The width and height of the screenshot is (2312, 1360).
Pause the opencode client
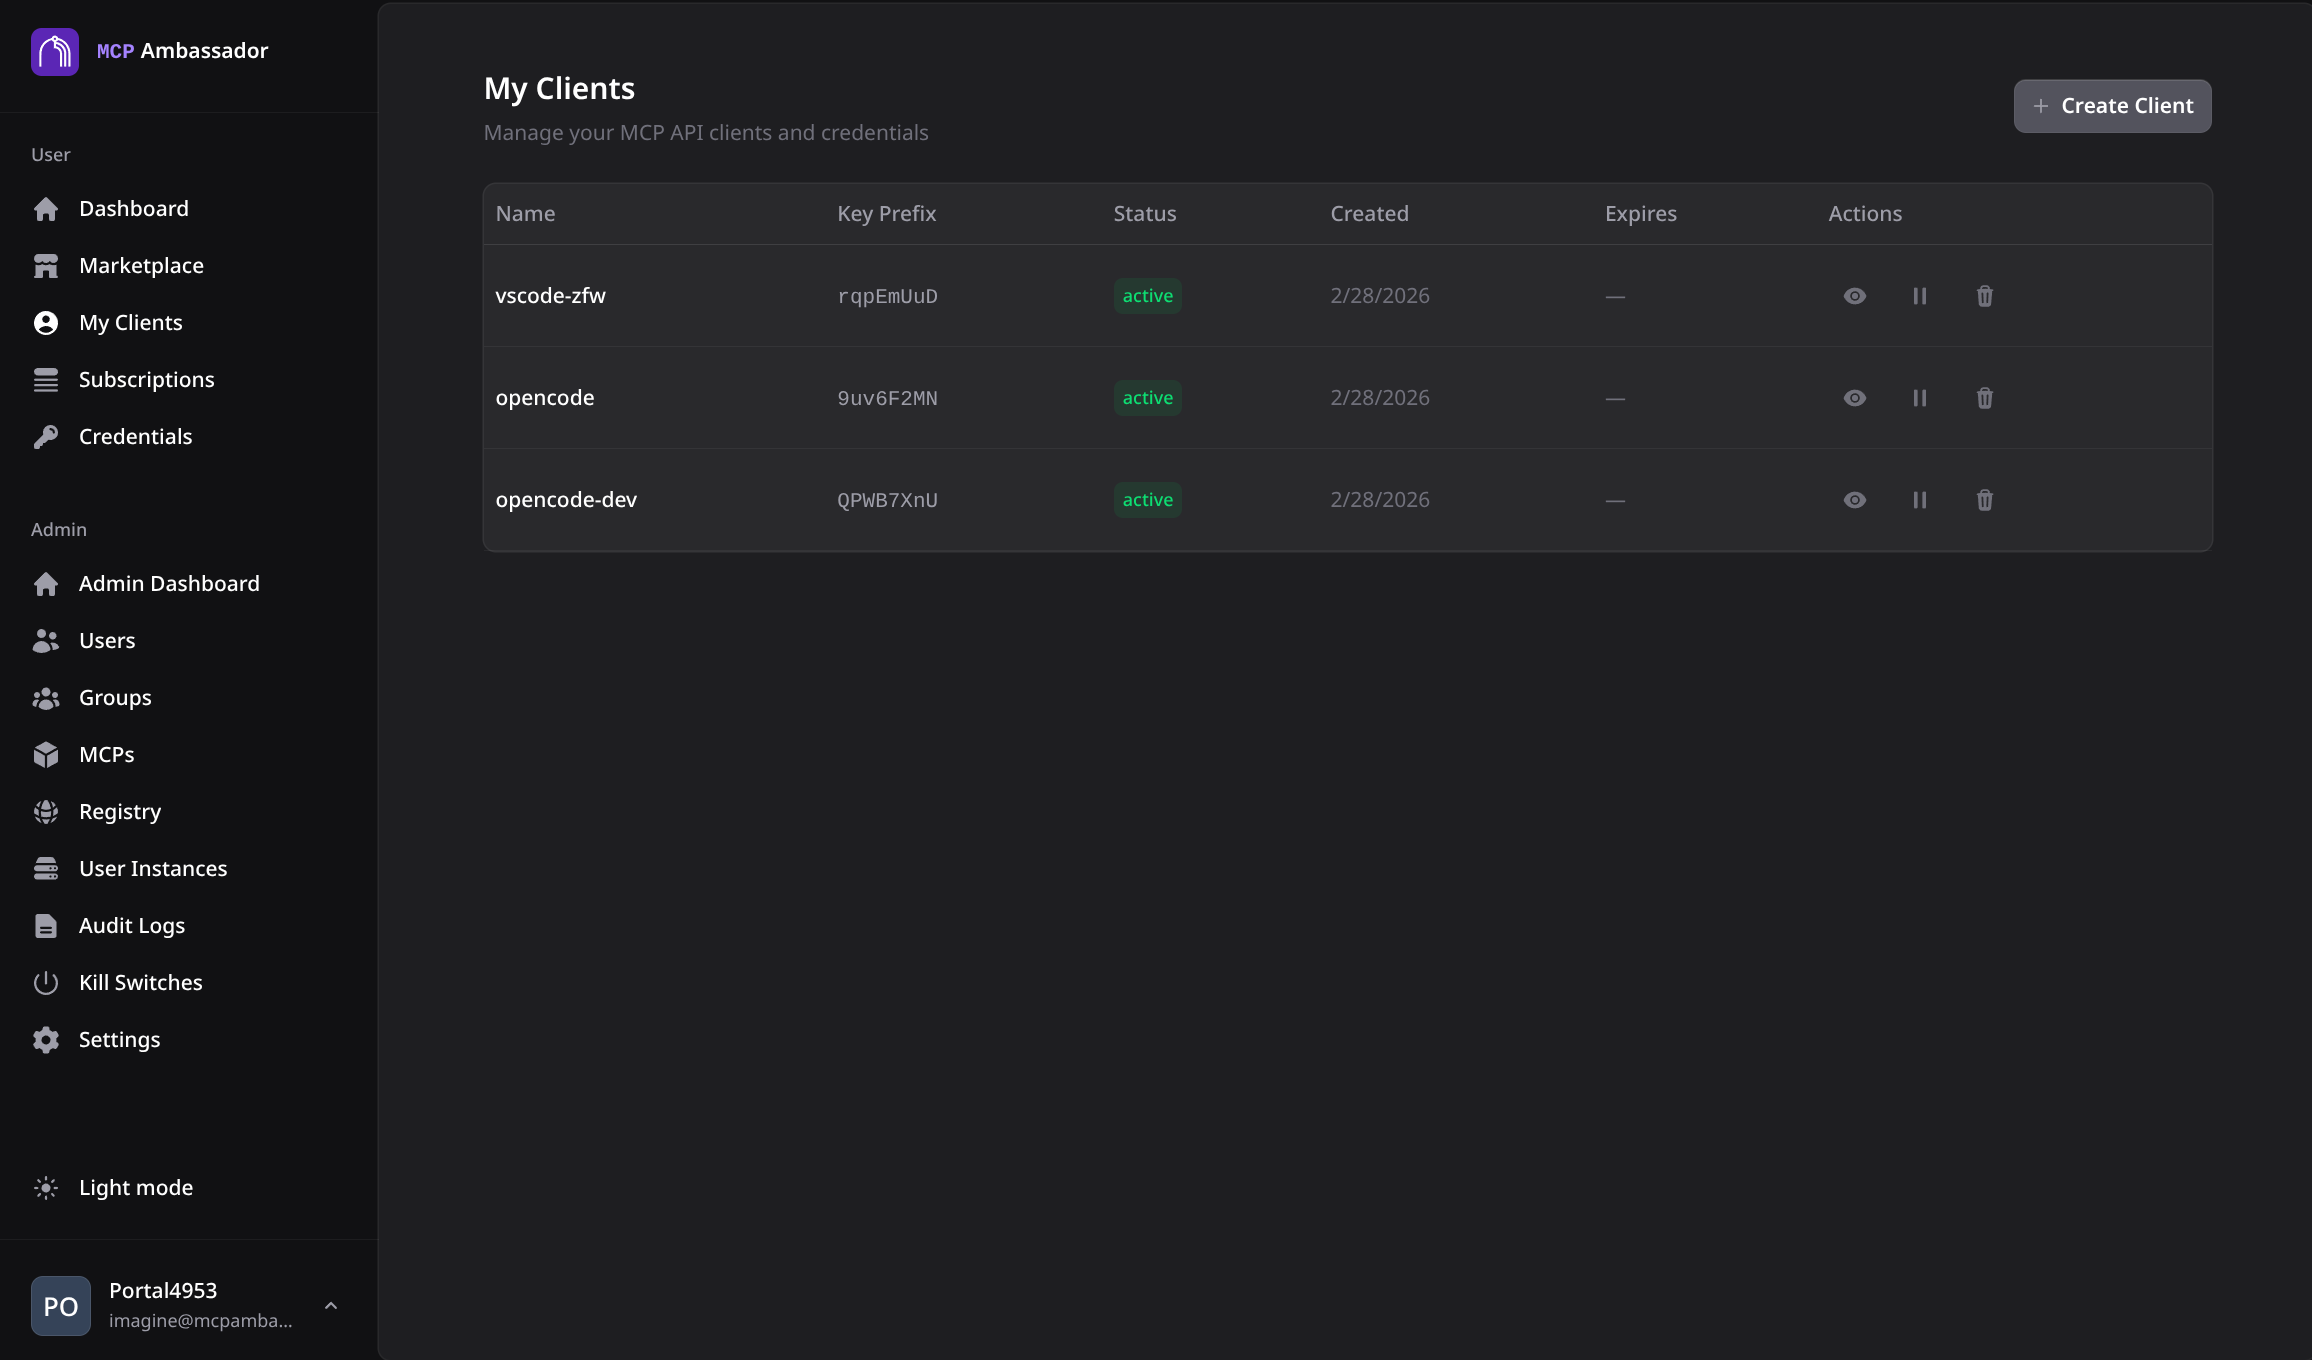click(x=1919, y=398)
